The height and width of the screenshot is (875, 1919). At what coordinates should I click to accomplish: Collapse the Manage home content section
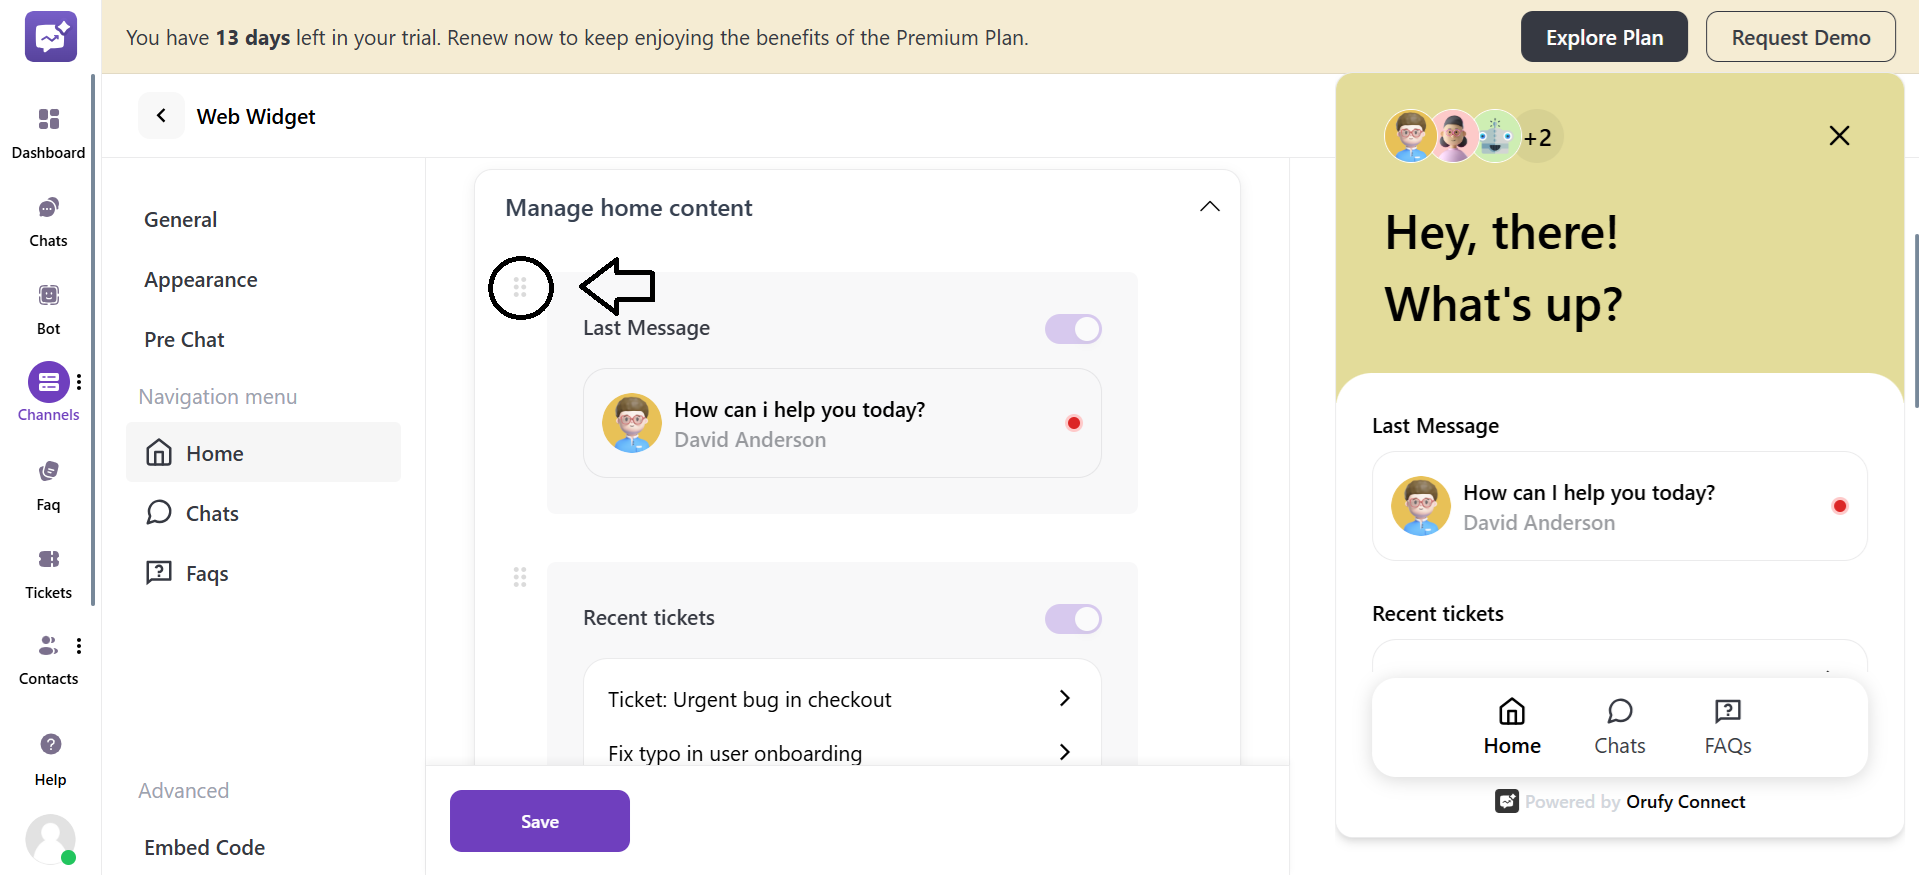tap(1209, 206)
